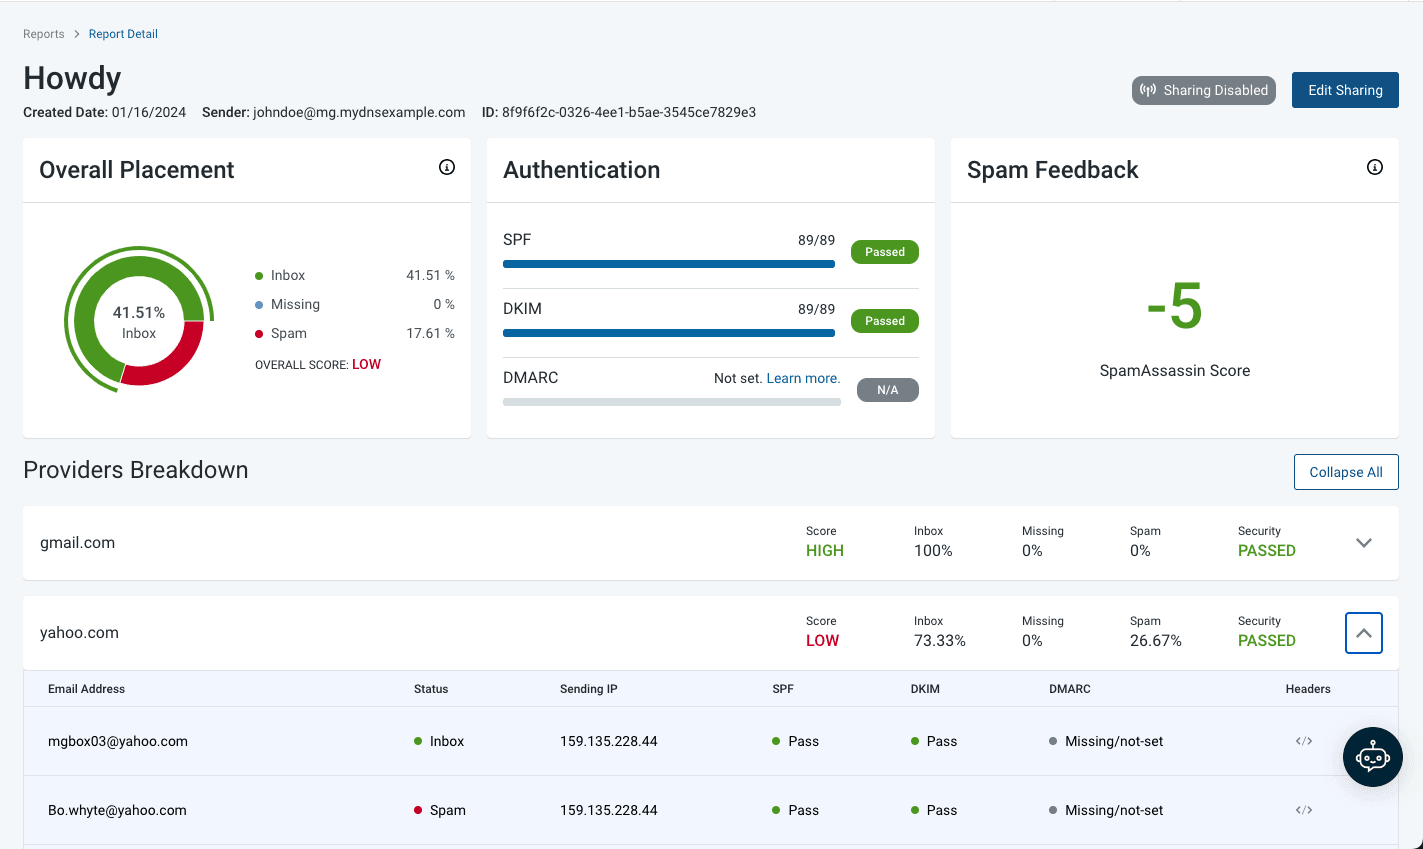Viewport: 1423px width, 849px height.
Task: View headers for Bo.whyte@yahoo.com
Action: pyautogui.click(x=1304, y=810)
